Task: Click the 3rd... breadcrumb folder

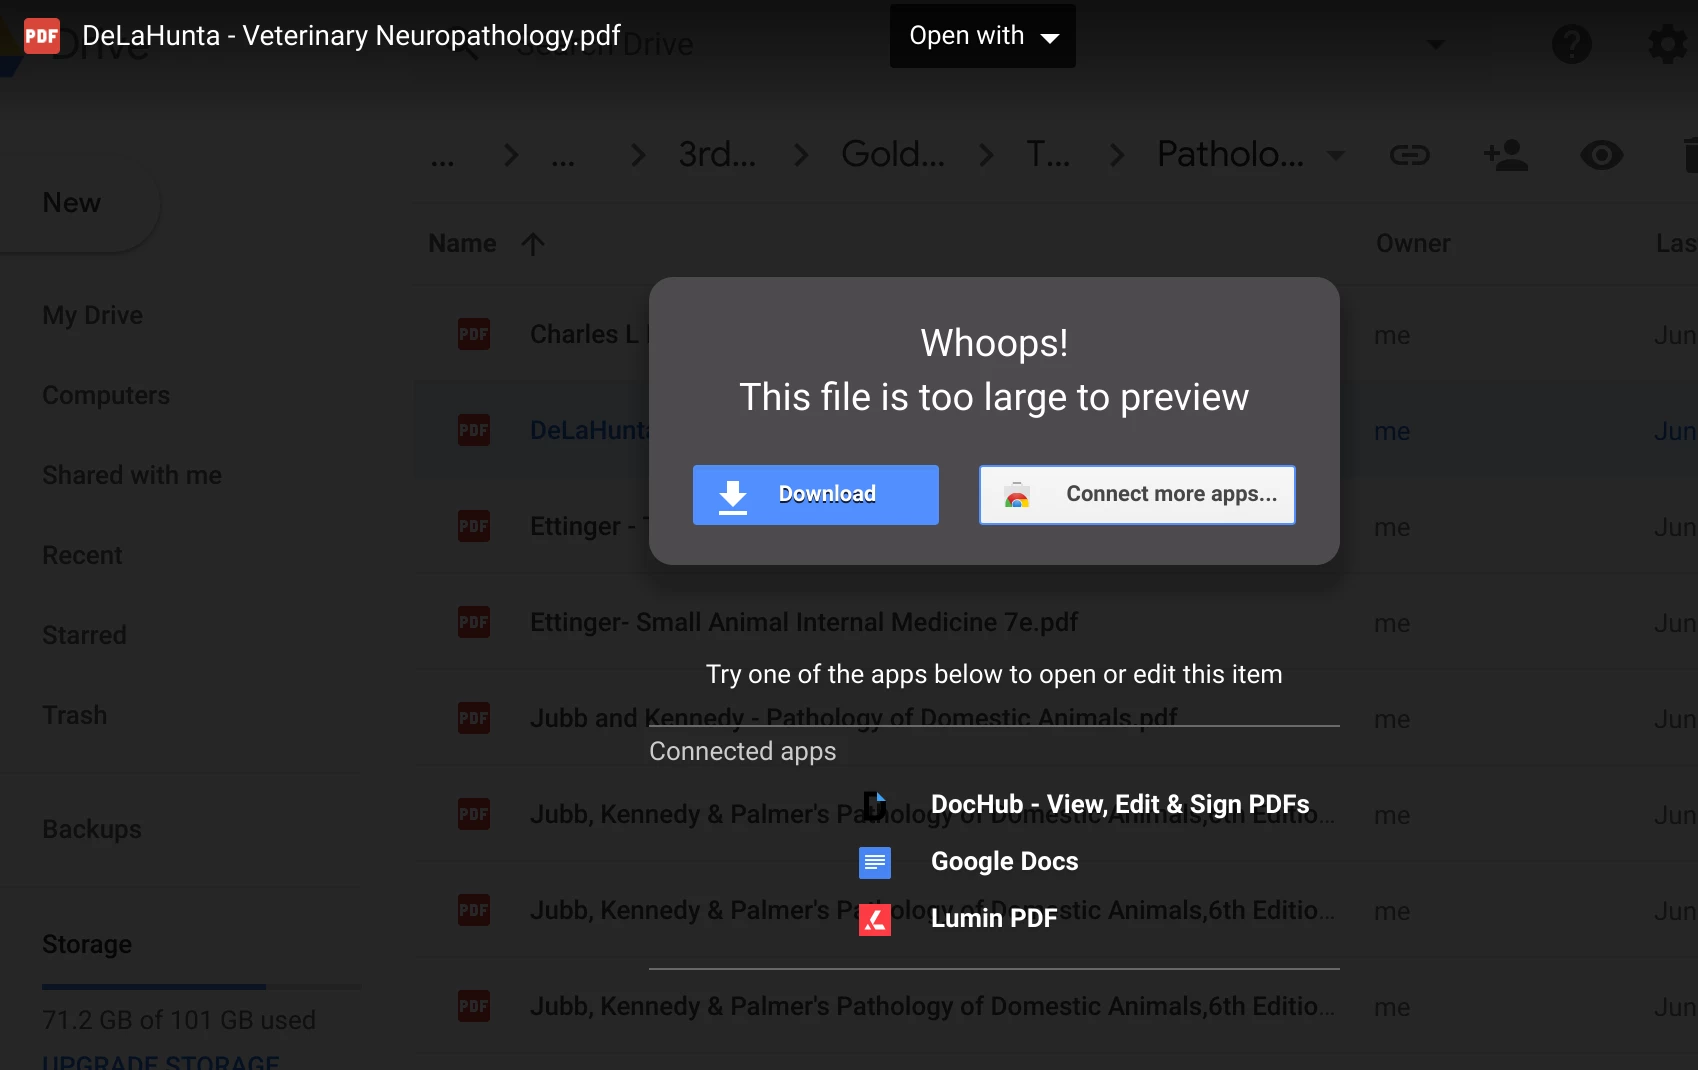Action: 717,154
